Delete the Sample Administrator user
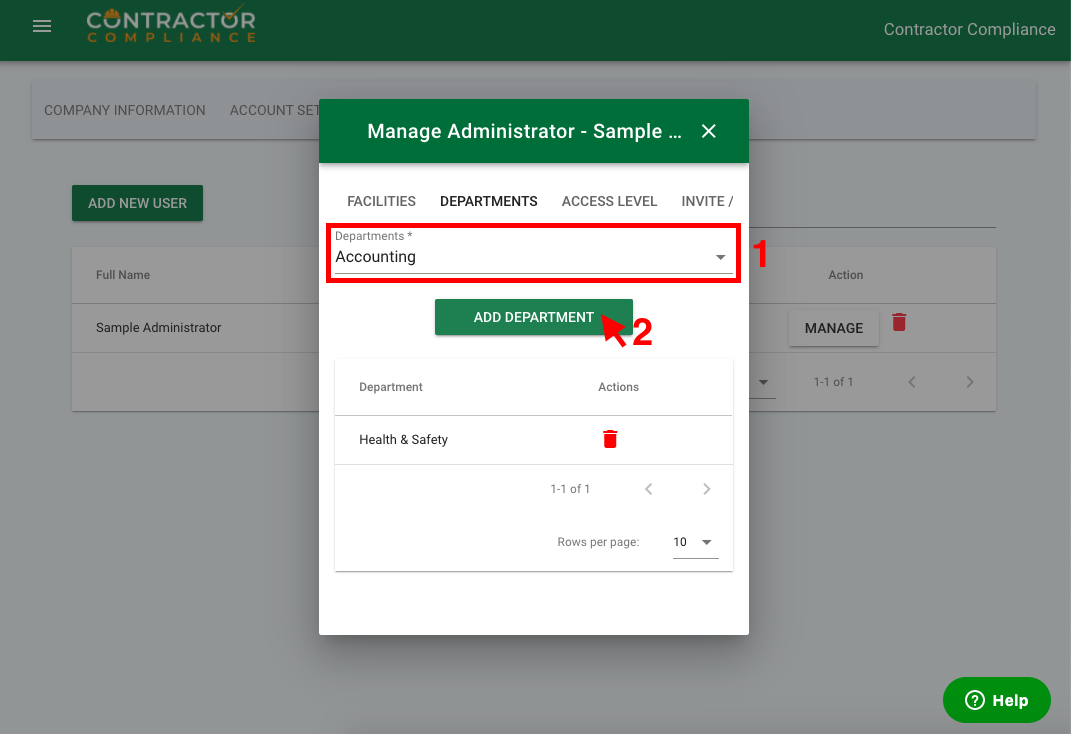Viewport: 1071px width, 734px height. pos(899,322)
